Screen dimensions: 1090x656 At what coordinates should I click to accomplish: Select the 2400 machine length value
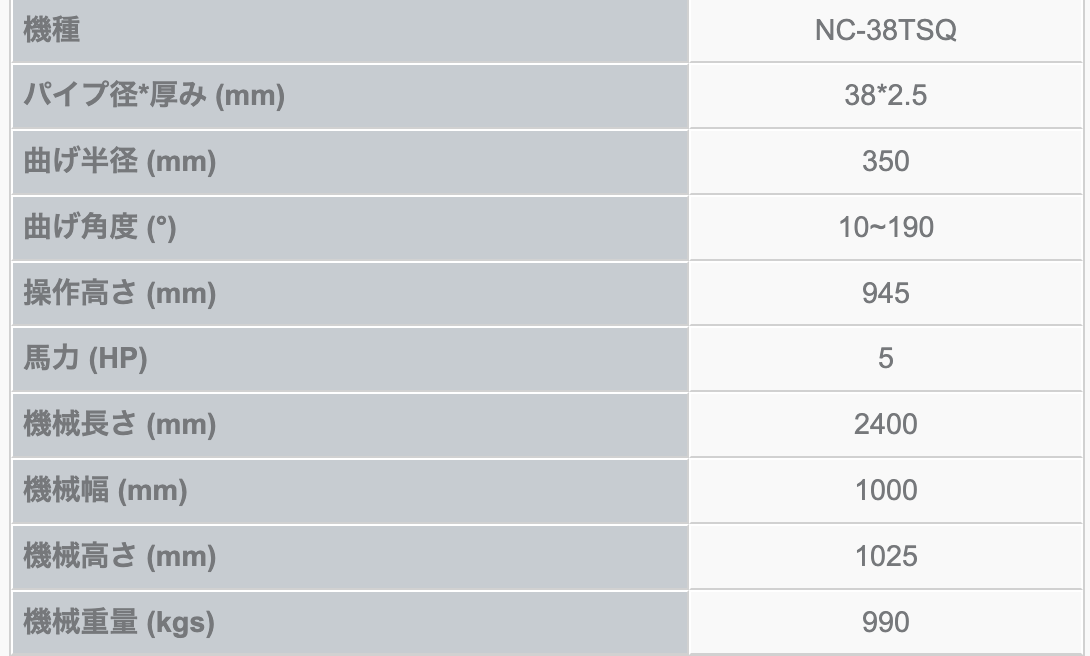pyautogui.click(x=885, y=425)
